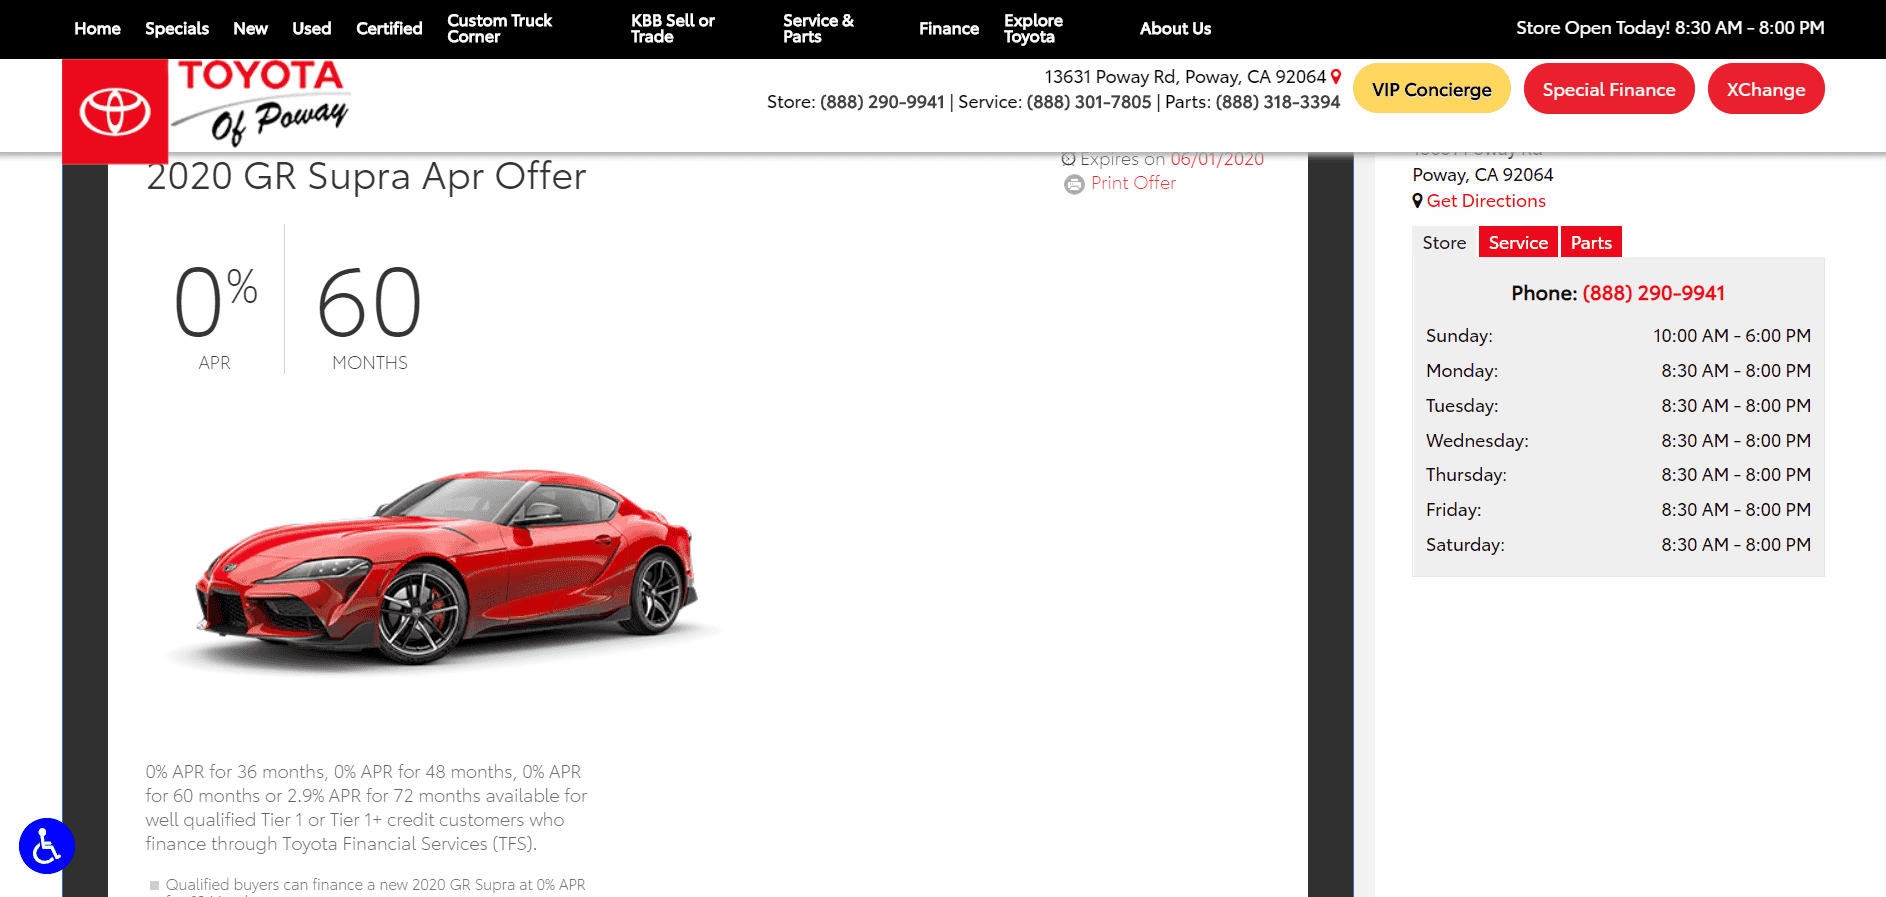Viewport: 1886px width, 897px height.
Task: Click the header address 13631 Poway Rd
Action: pos(1185,77)
